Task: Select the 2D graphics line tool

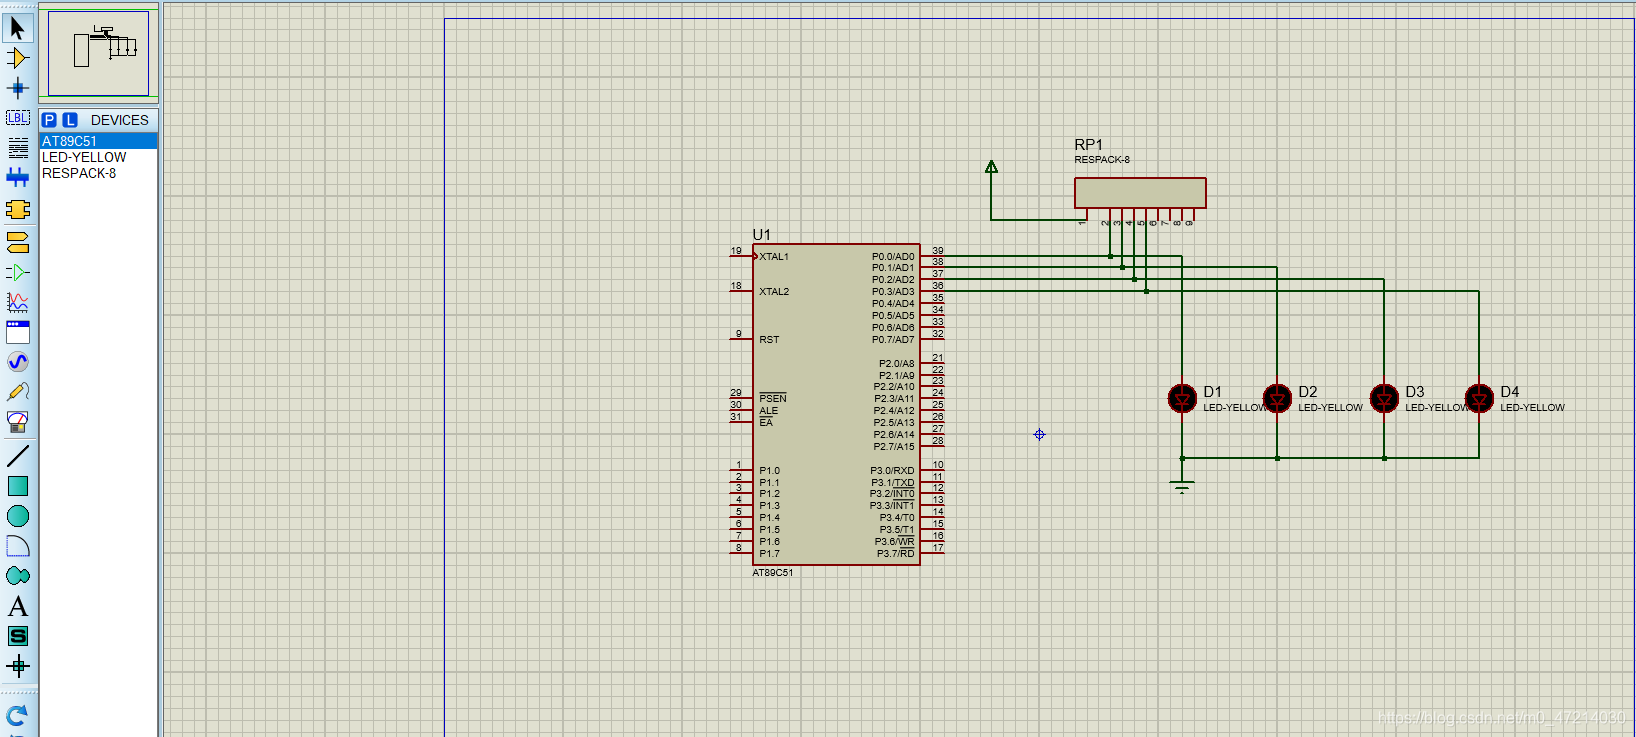Action: click(17, 456)
